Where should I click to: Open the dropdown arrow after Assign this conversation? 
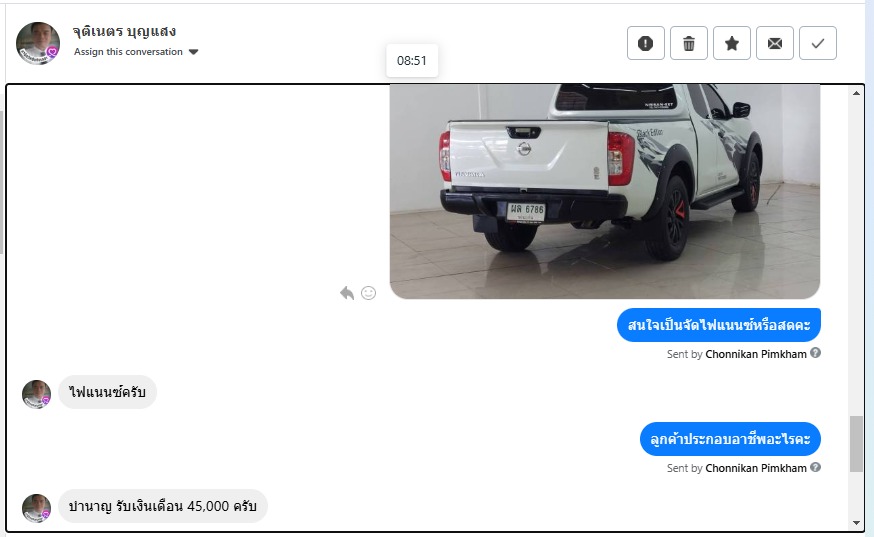pyautogui.click(x=193, y=52)
